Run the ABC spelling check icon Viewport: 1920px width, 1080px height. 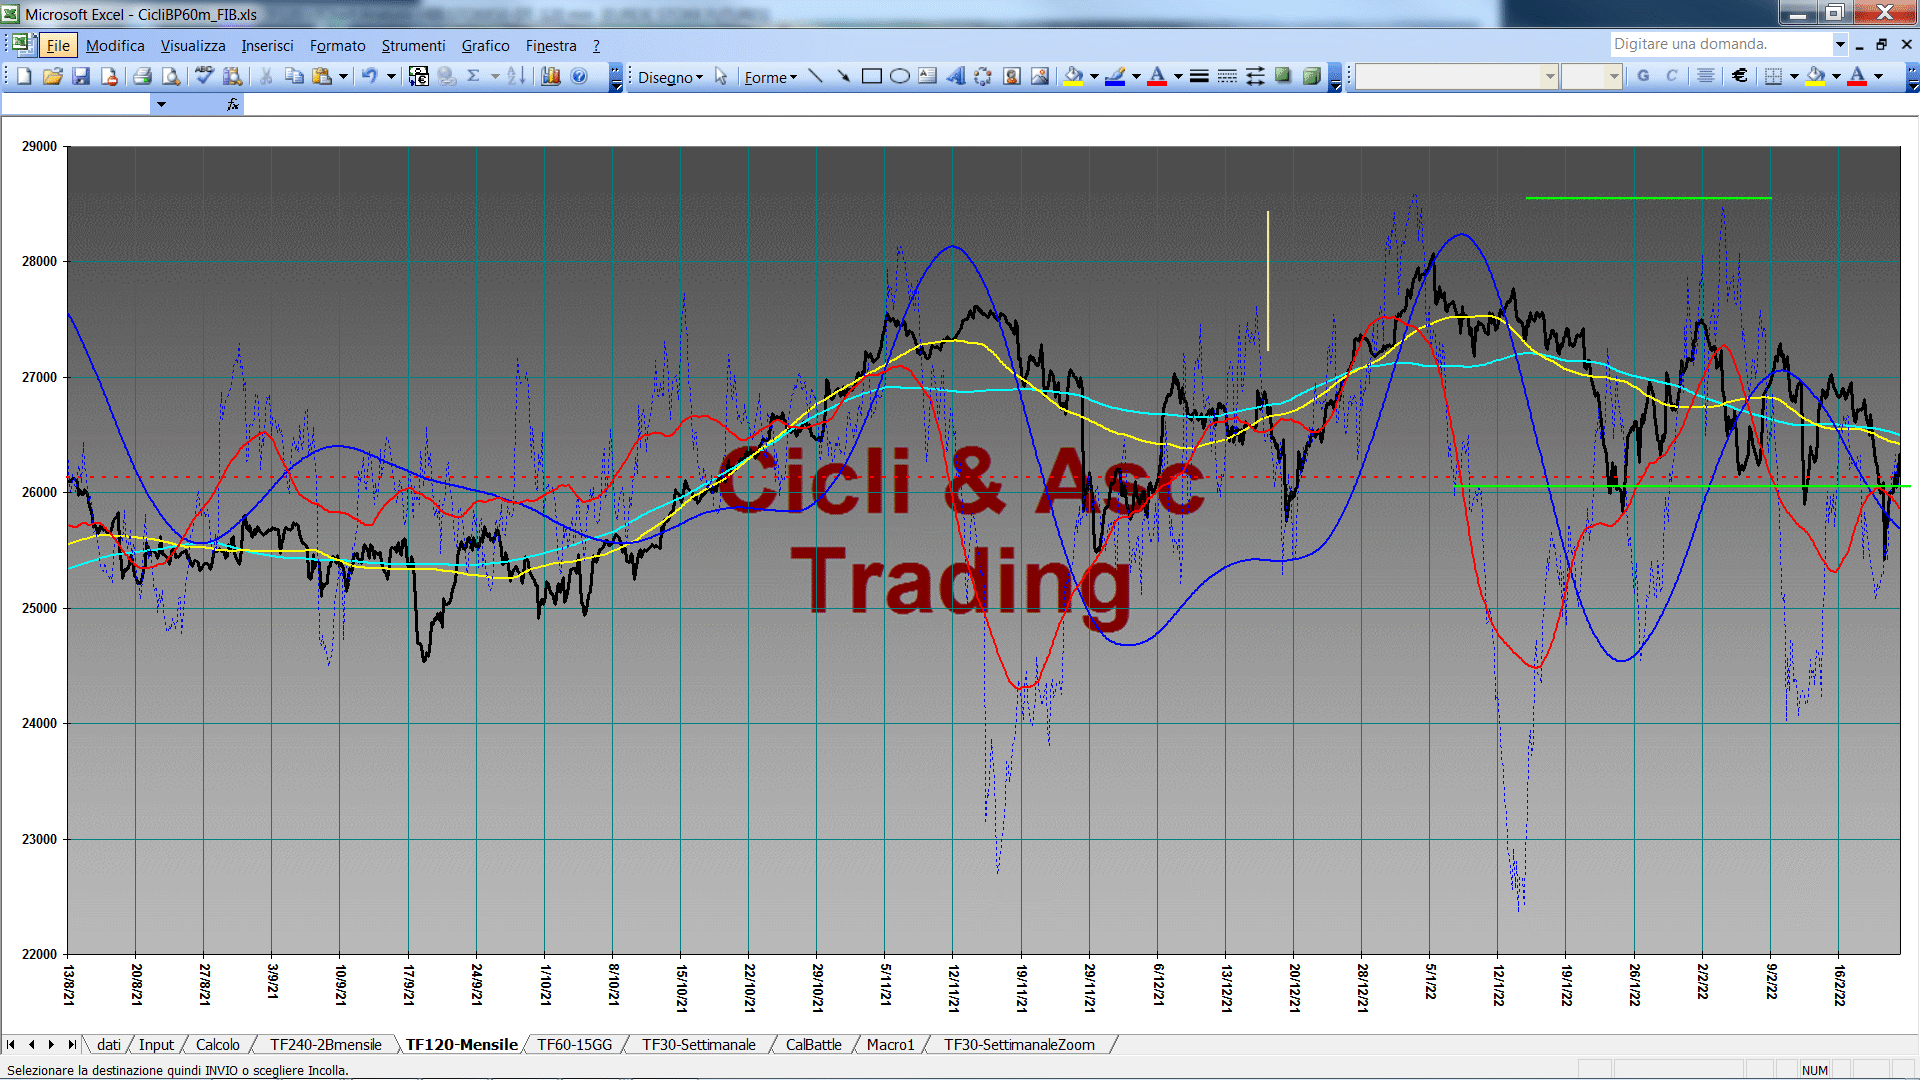point(204,76)
